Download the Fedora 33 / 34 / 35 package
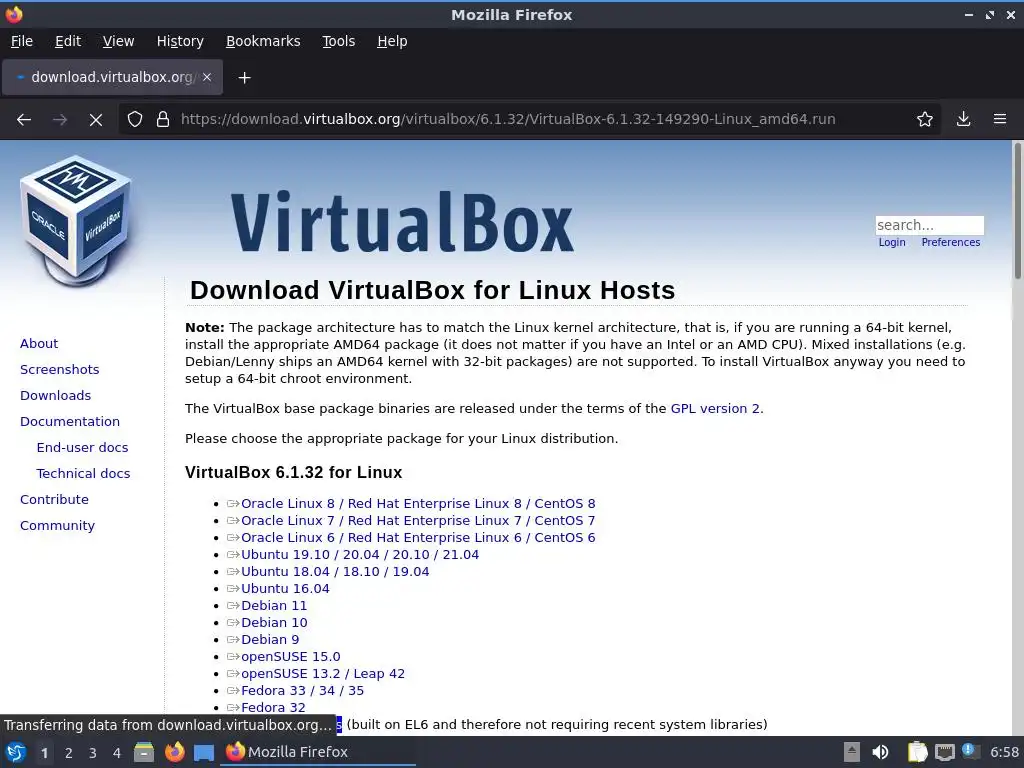1024x768 pixels. [302, 690]
